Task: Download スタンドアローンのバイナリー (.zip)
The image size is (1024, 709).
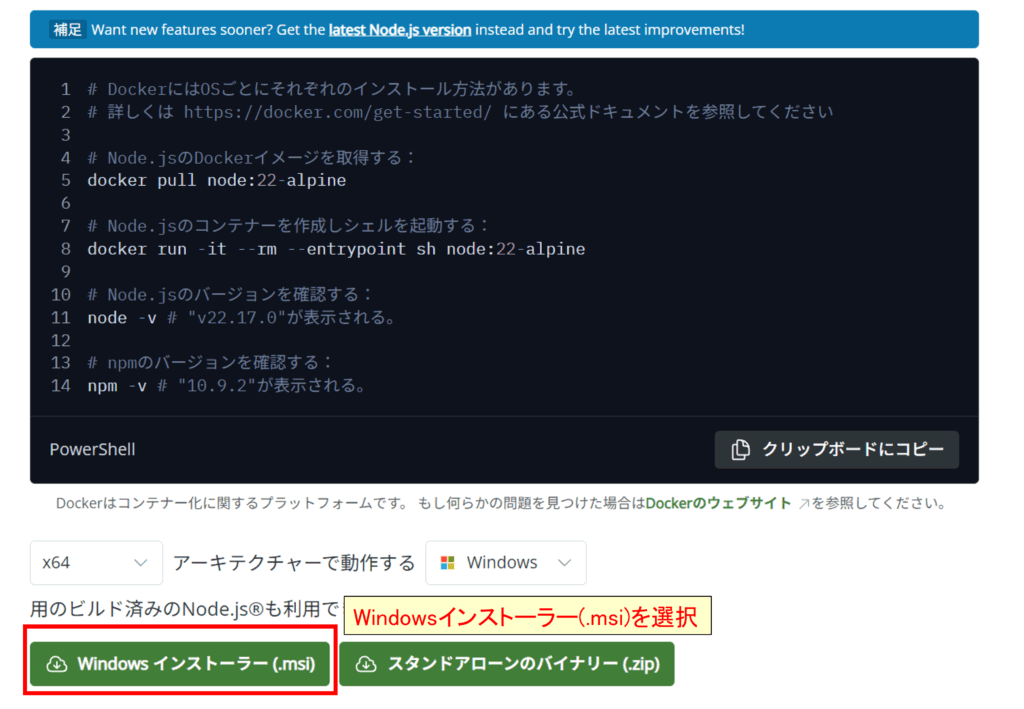Action: (507, 664)
